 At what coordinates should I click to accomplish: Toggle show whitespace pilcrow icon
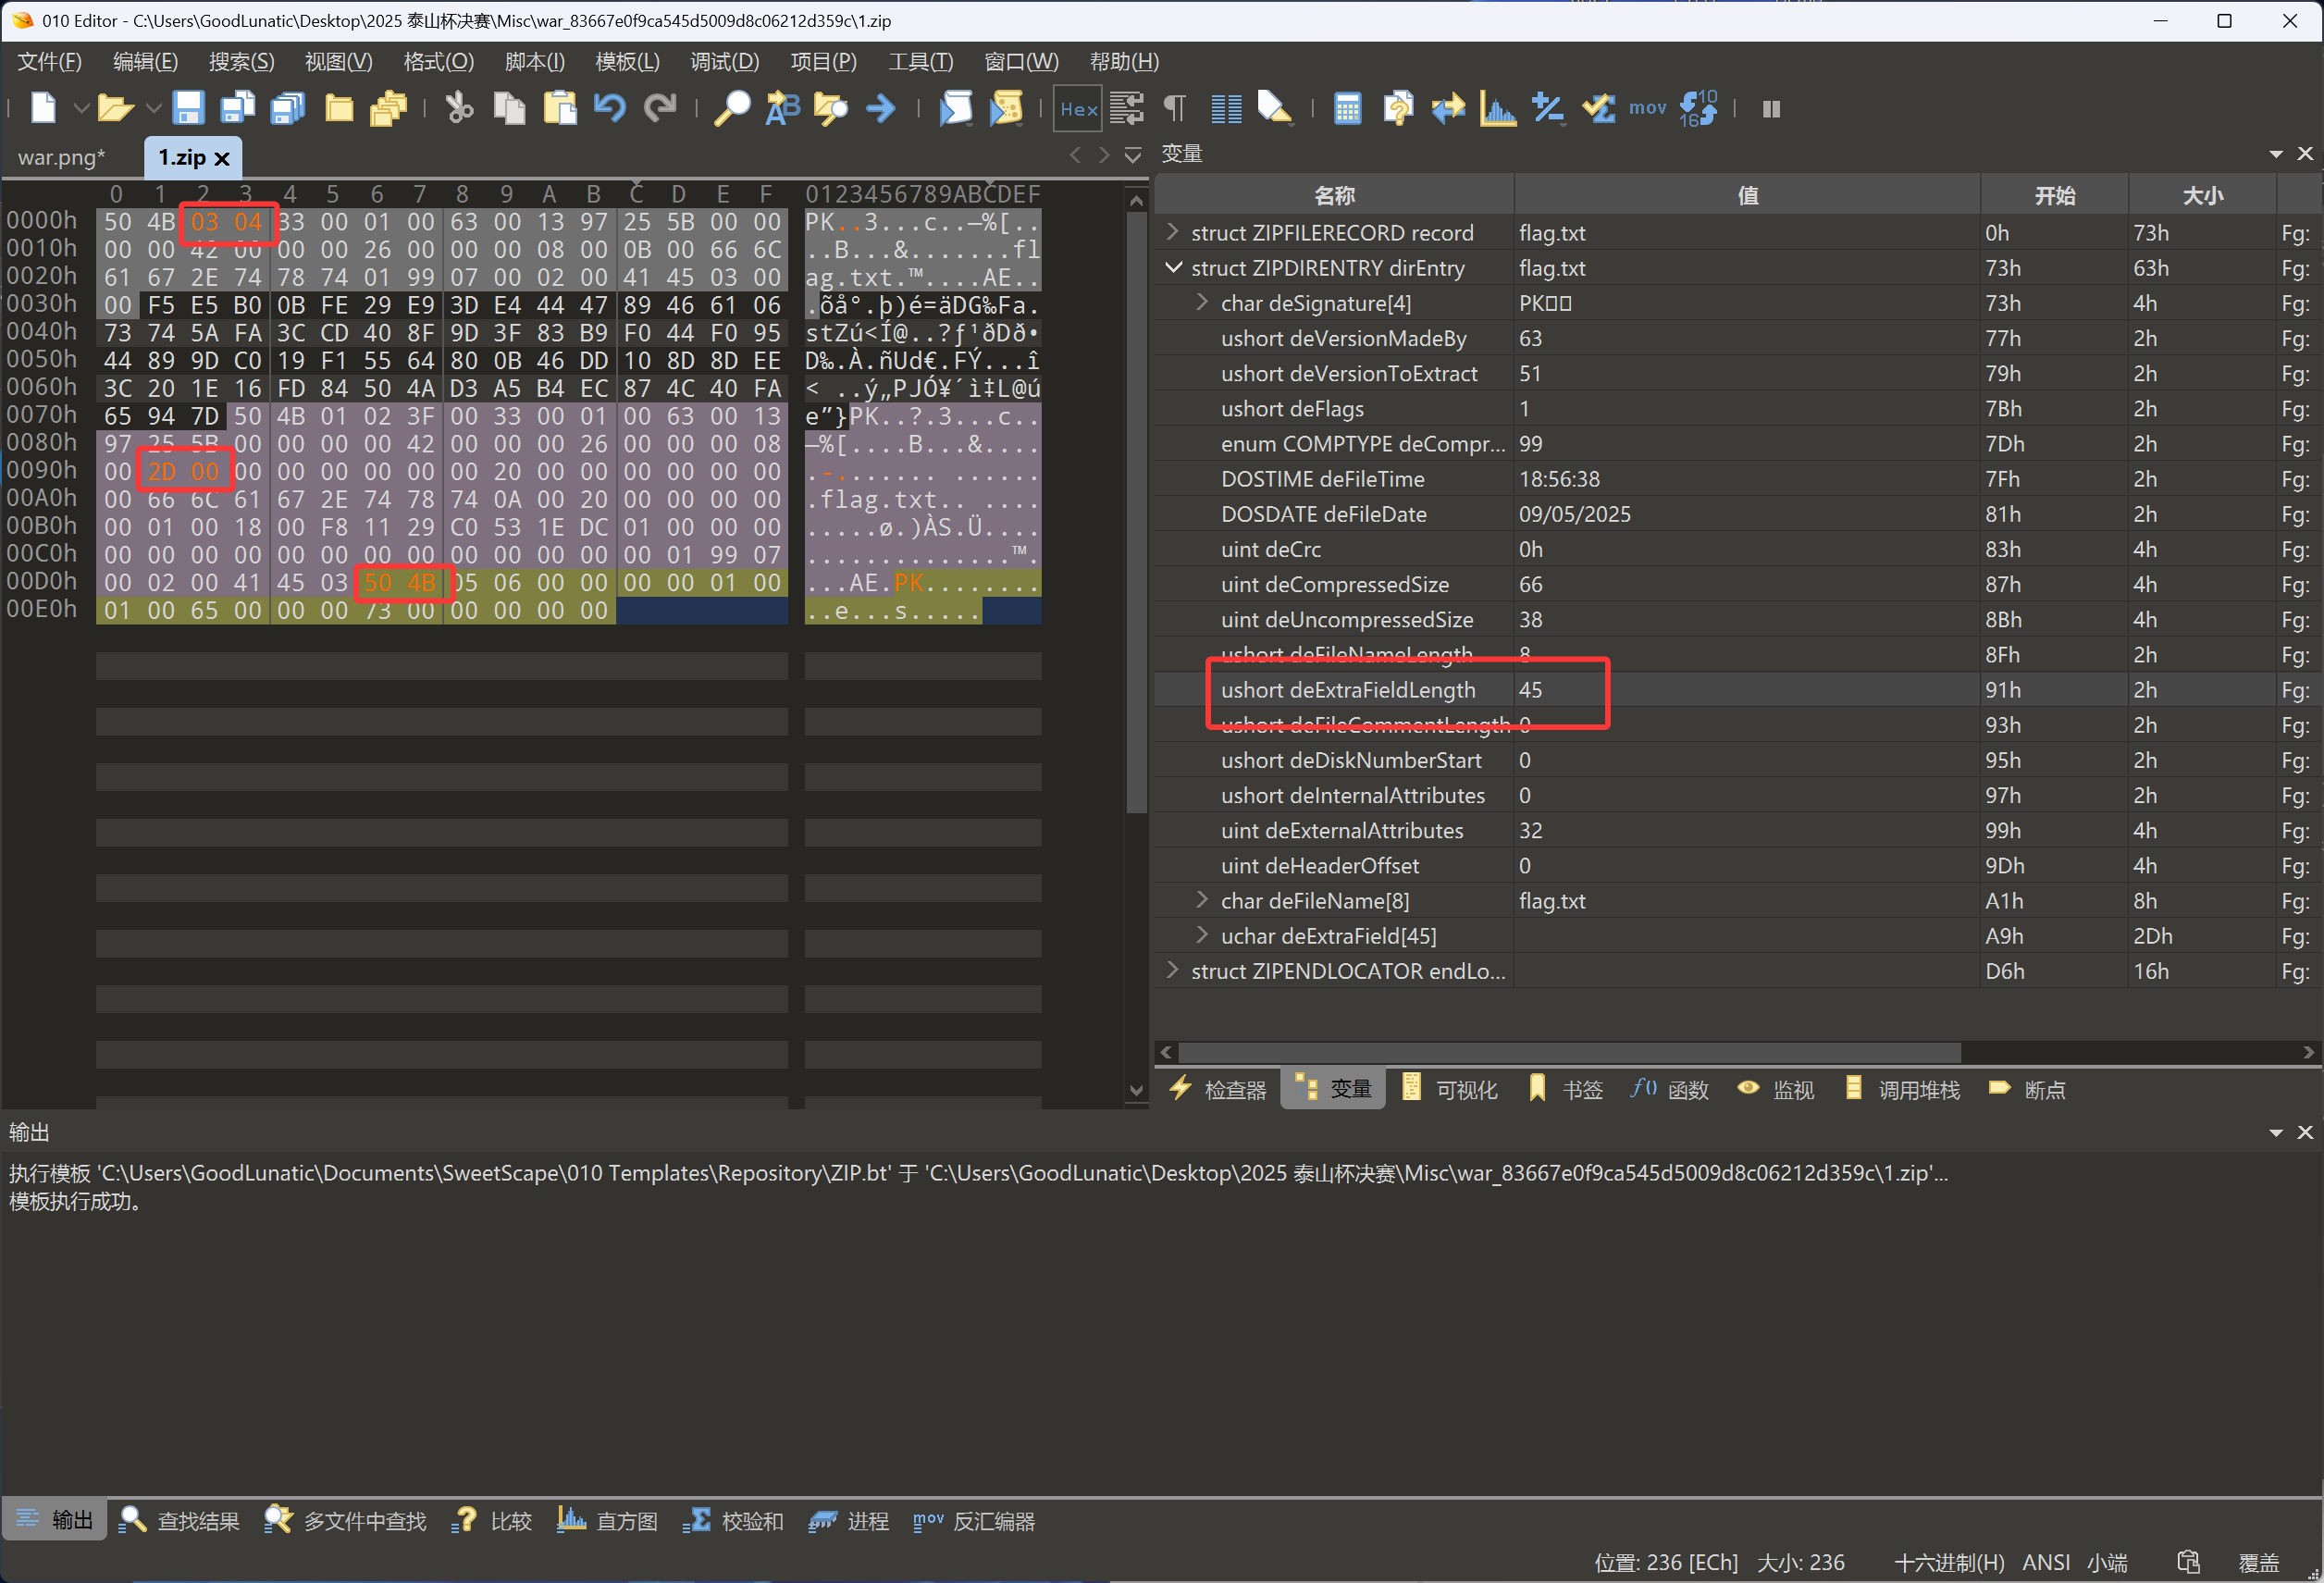click(x=1175, y=108)
